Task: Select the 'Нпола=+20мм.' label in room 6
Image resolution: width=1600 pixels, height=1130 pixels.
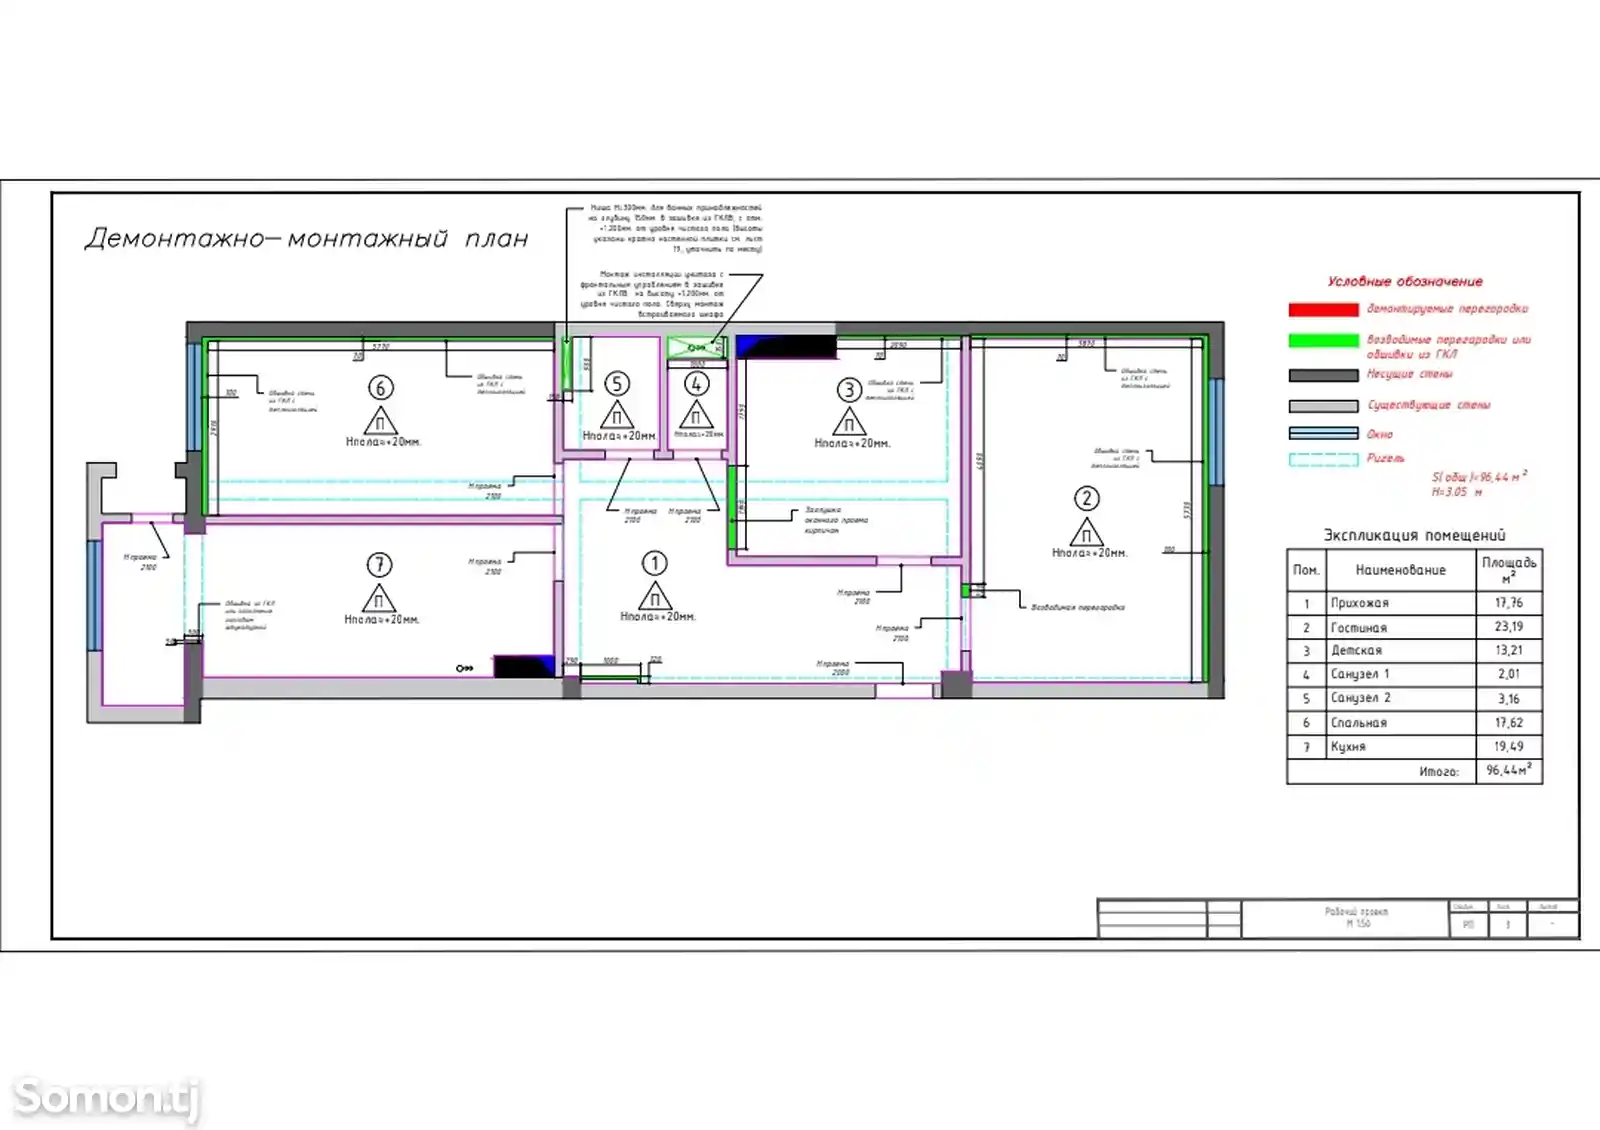Action: pyautogui.click(x=384, y=442)
